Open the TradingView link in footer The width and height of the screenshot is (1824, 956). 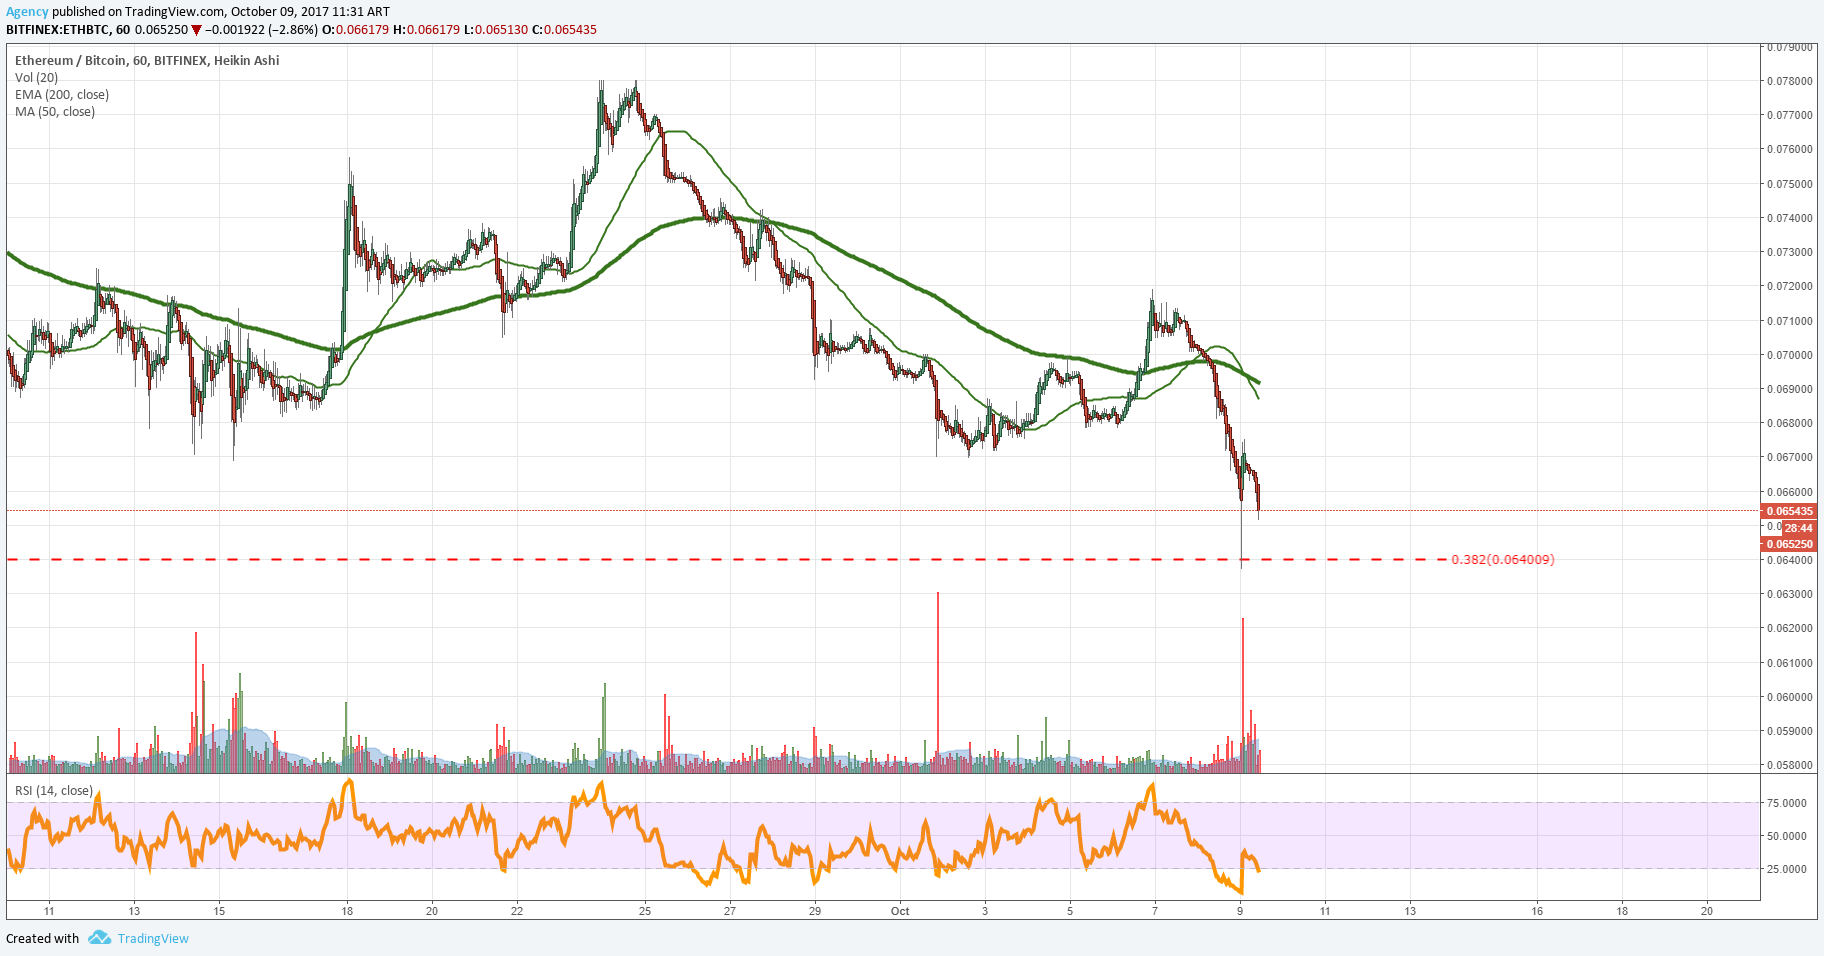point(153,938)
